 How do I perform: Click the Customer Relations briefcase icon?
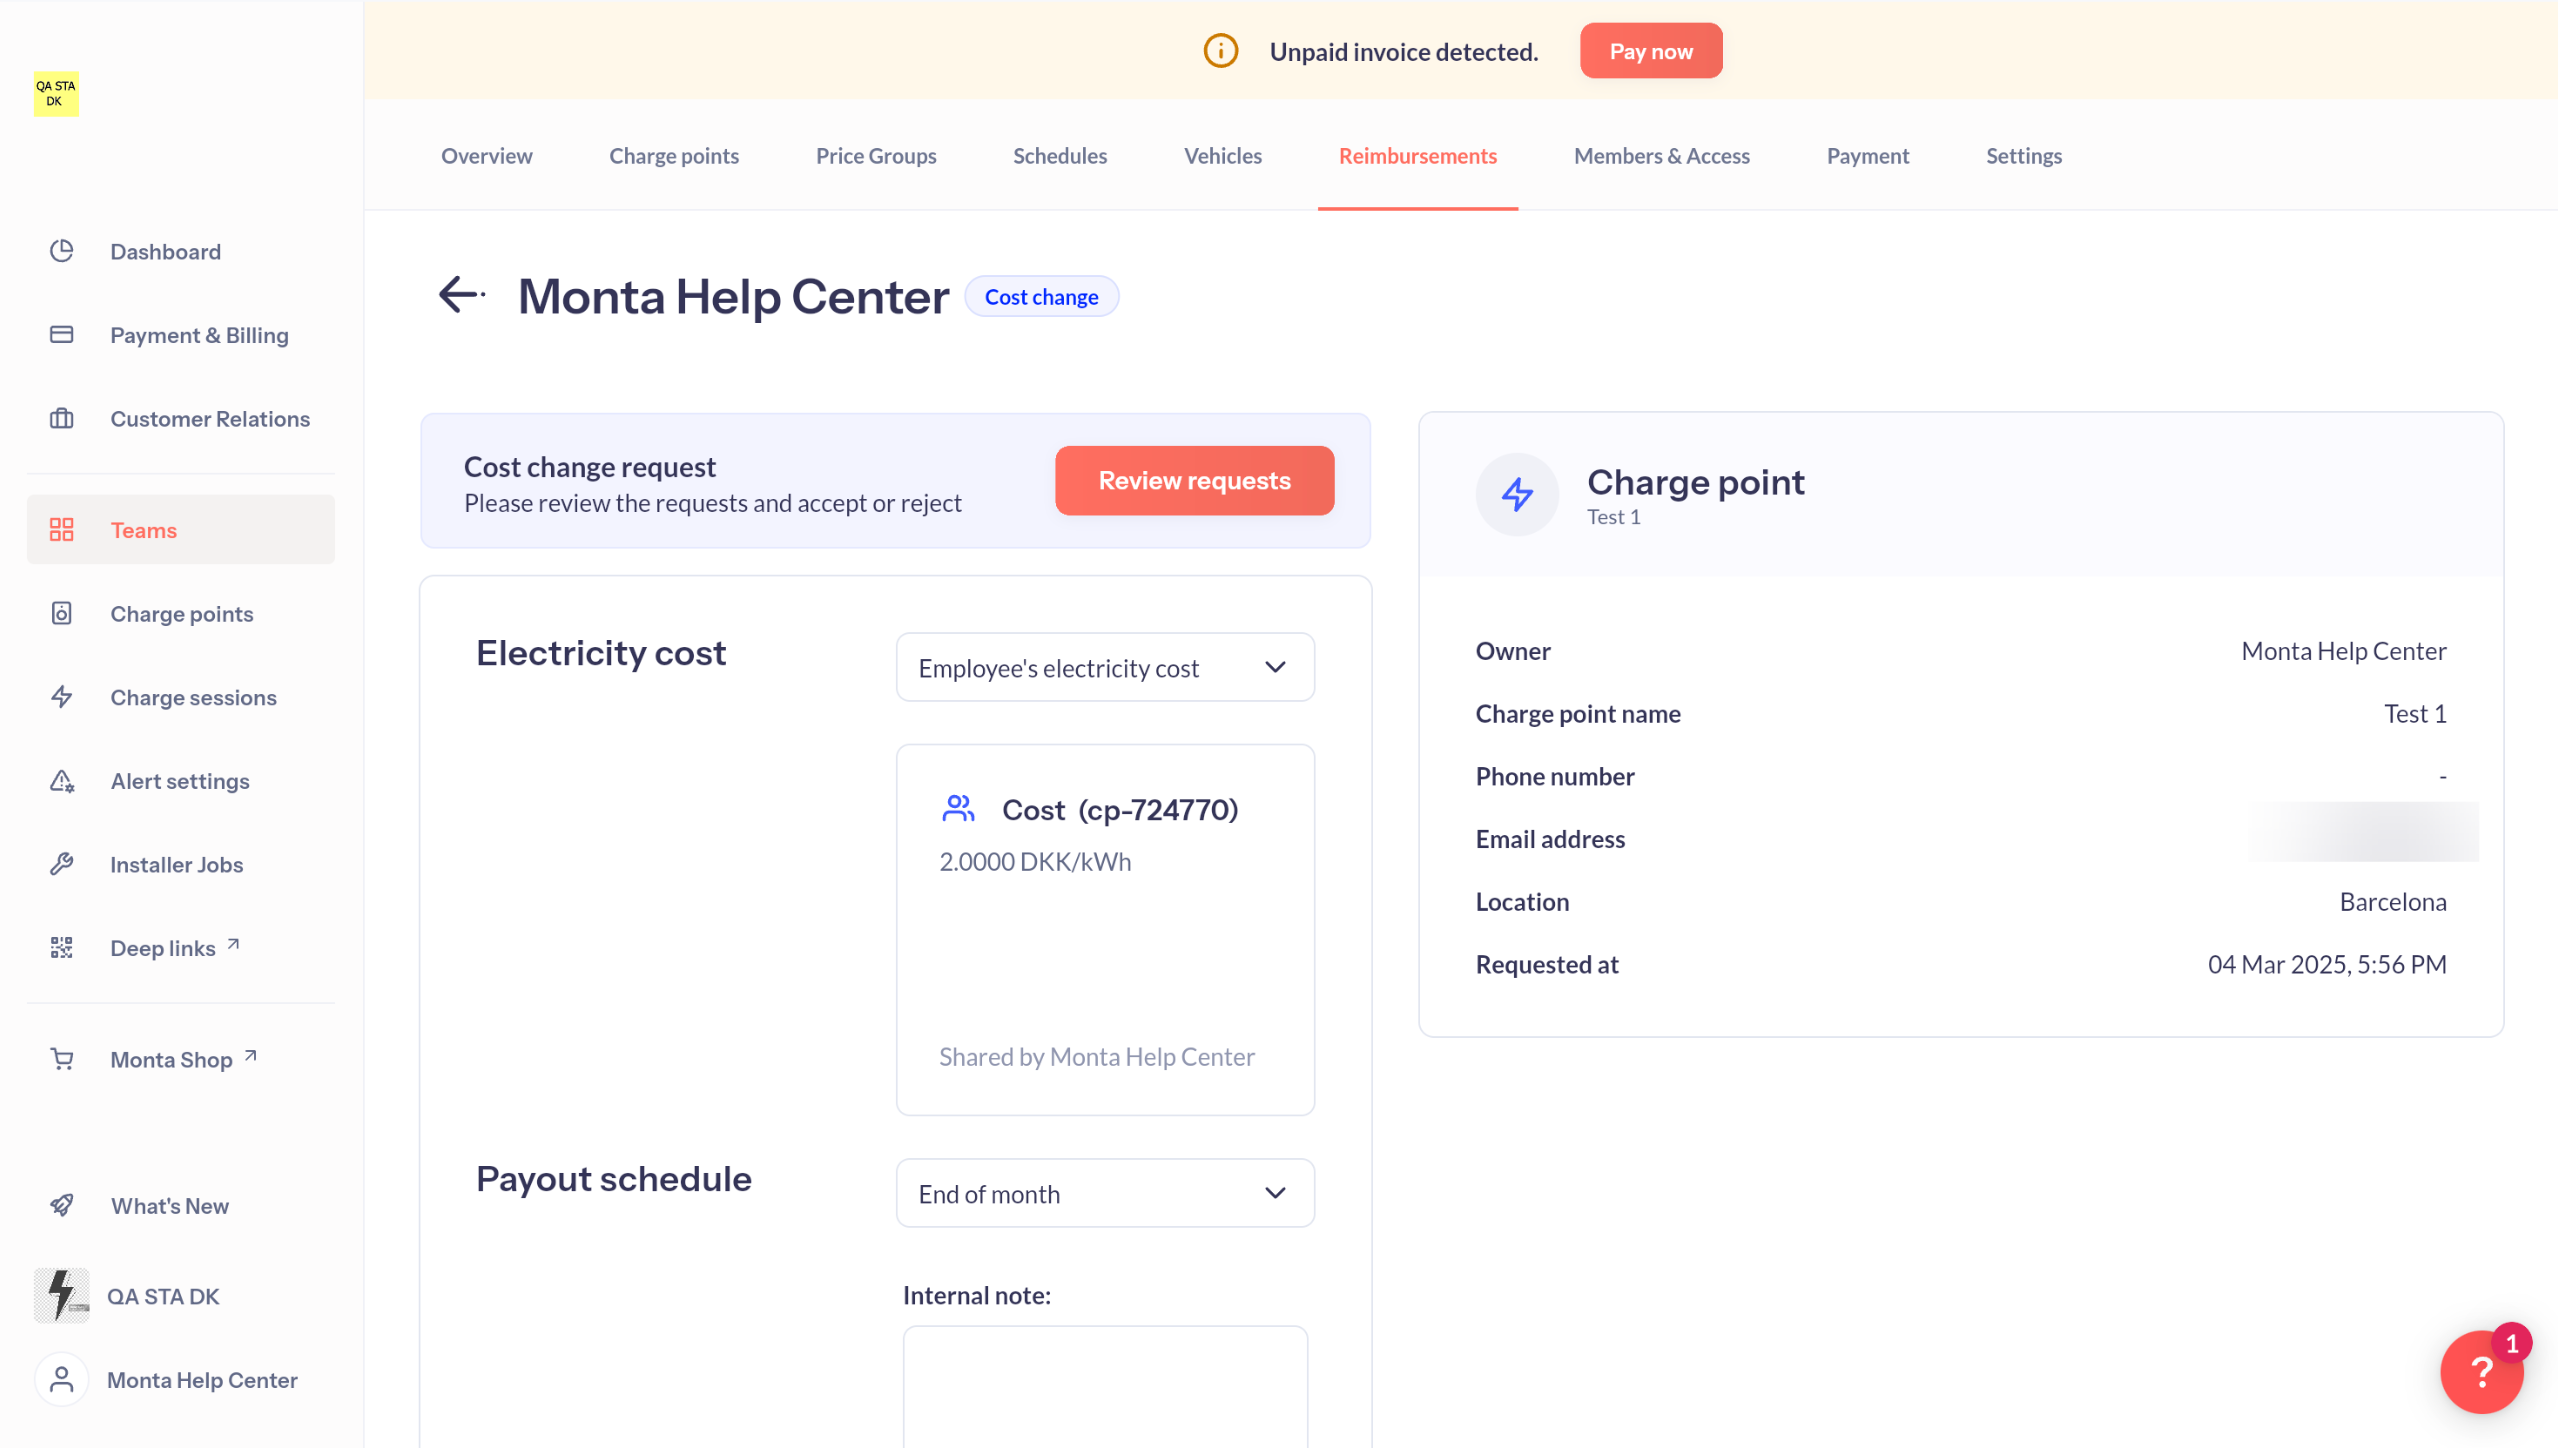62,419
